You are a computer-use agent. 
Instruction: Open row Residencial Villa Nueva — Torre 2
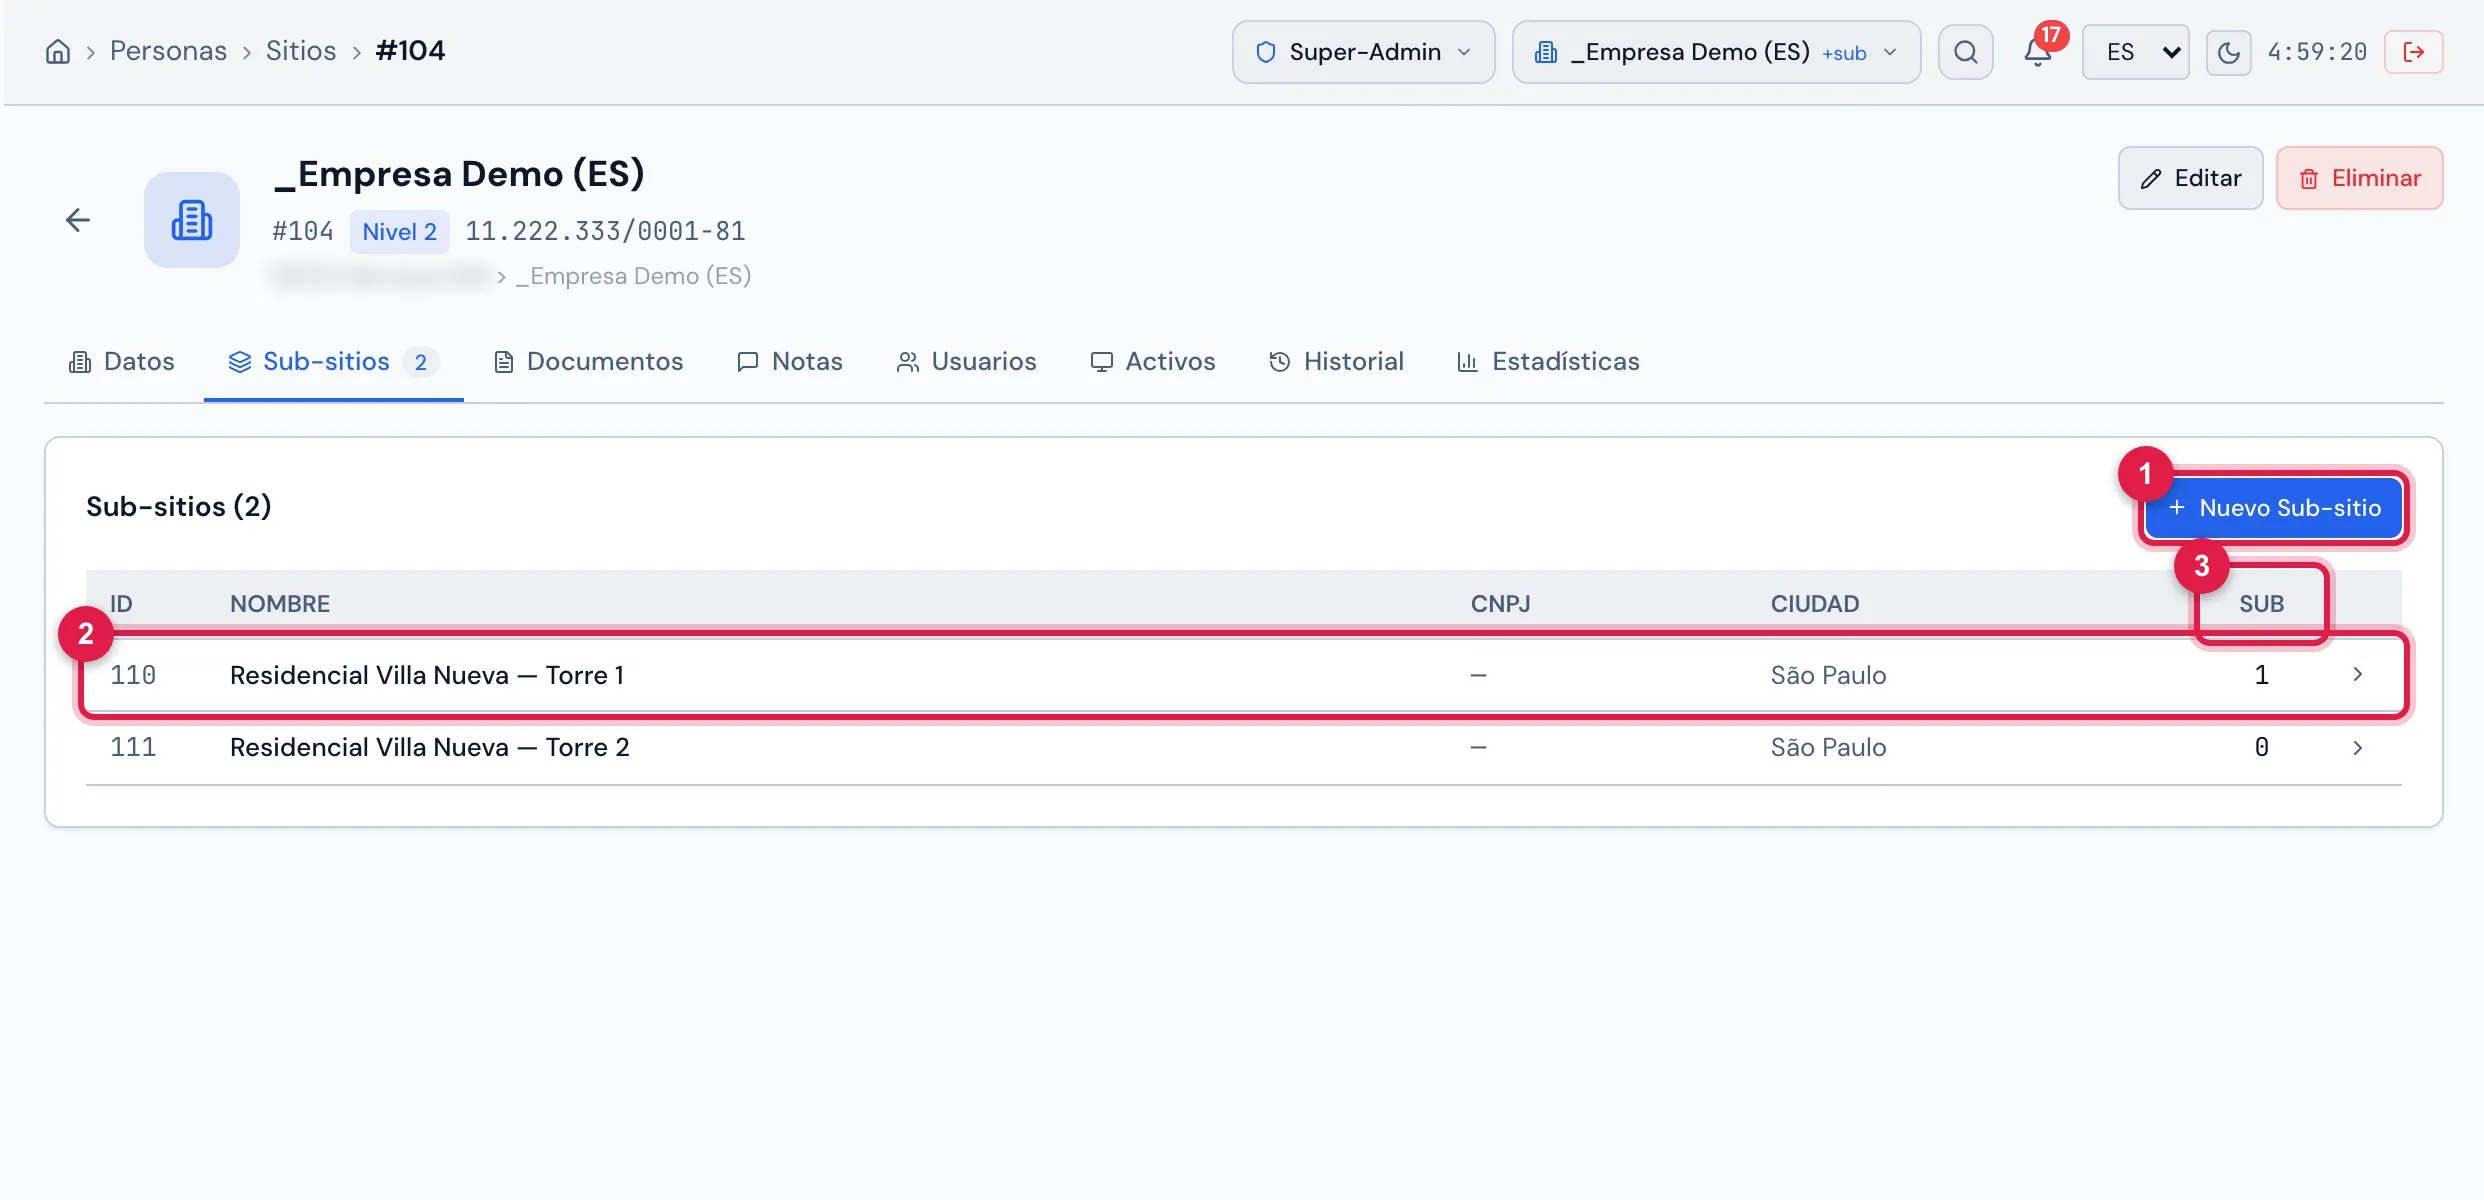pos(1244,747)
